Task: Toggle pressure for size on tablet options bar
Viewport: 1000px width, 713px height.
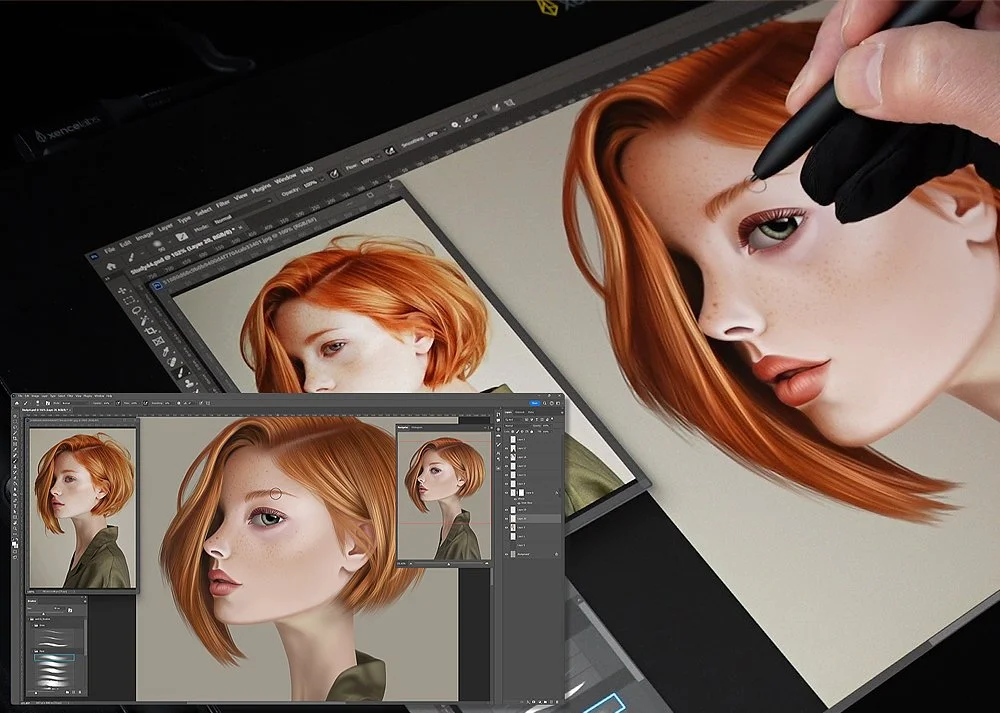Action: tap(496, 107)
